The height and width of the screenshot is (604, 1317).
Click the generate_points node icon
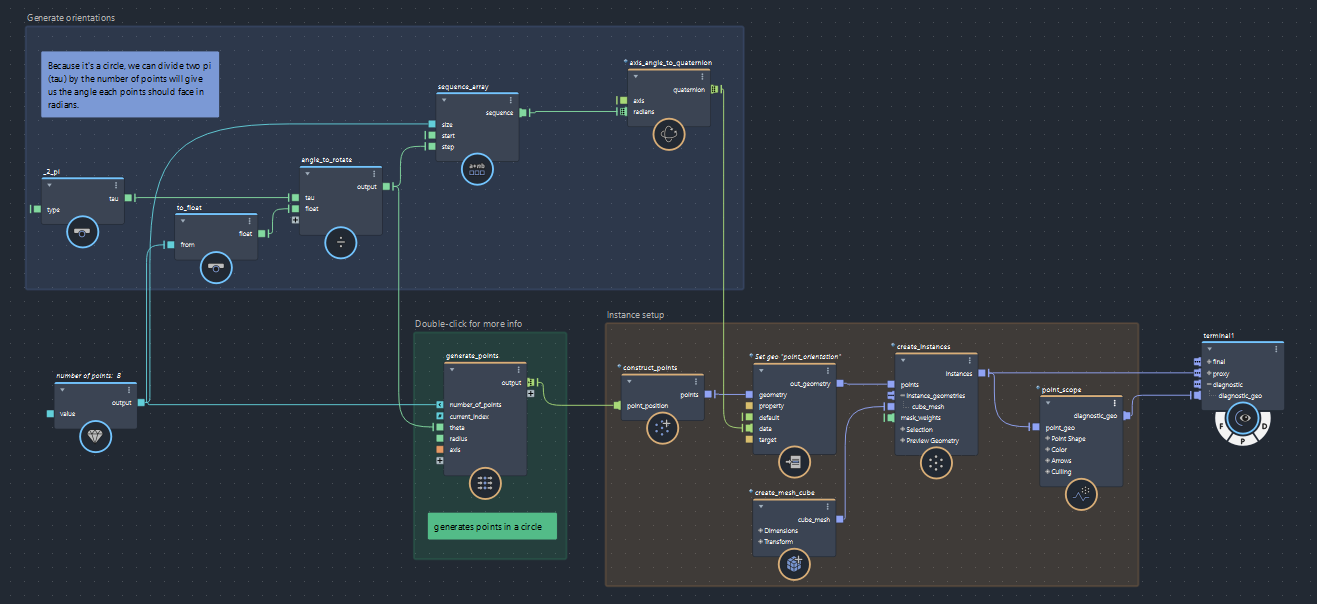pos(485,483)
